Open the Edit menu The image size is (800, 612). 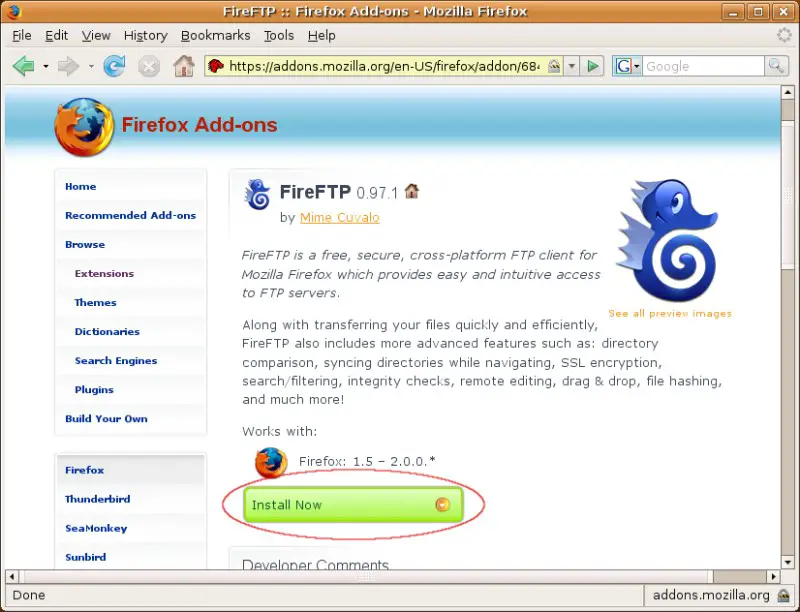pyautogui.click(x=56, y=36)
